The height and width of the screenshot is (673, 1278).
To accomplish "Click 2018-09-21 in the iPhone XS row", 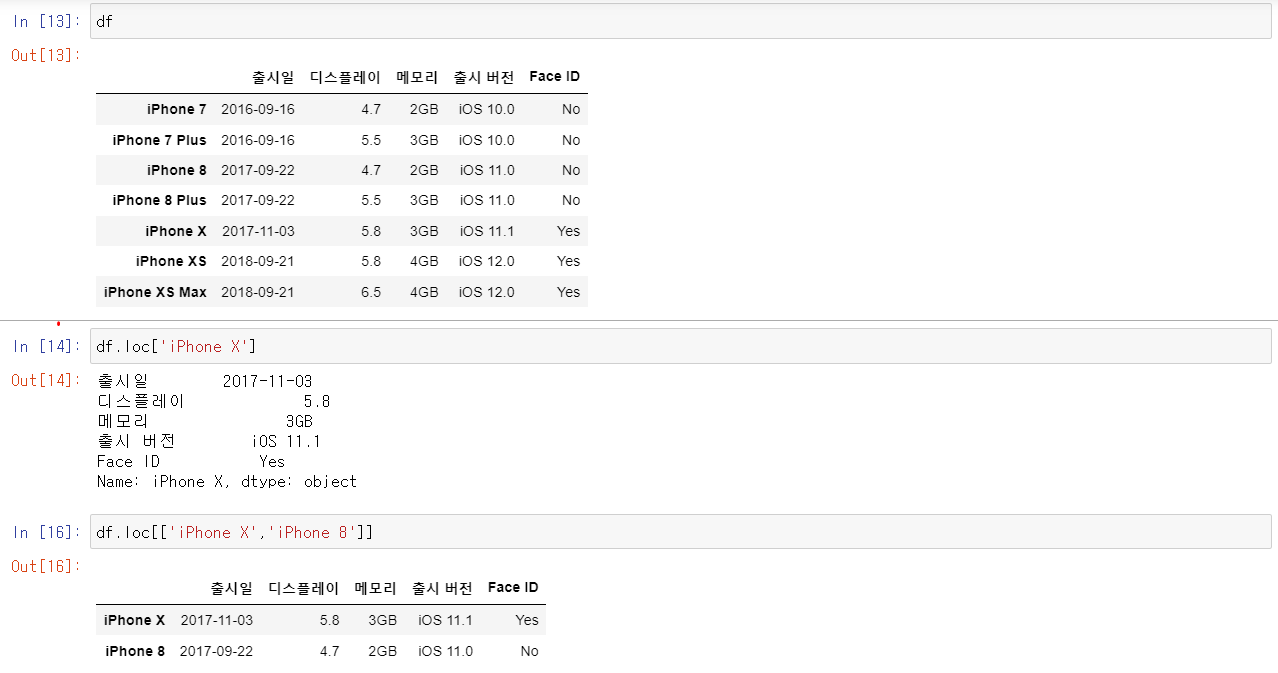I will [x=258, y=261].
